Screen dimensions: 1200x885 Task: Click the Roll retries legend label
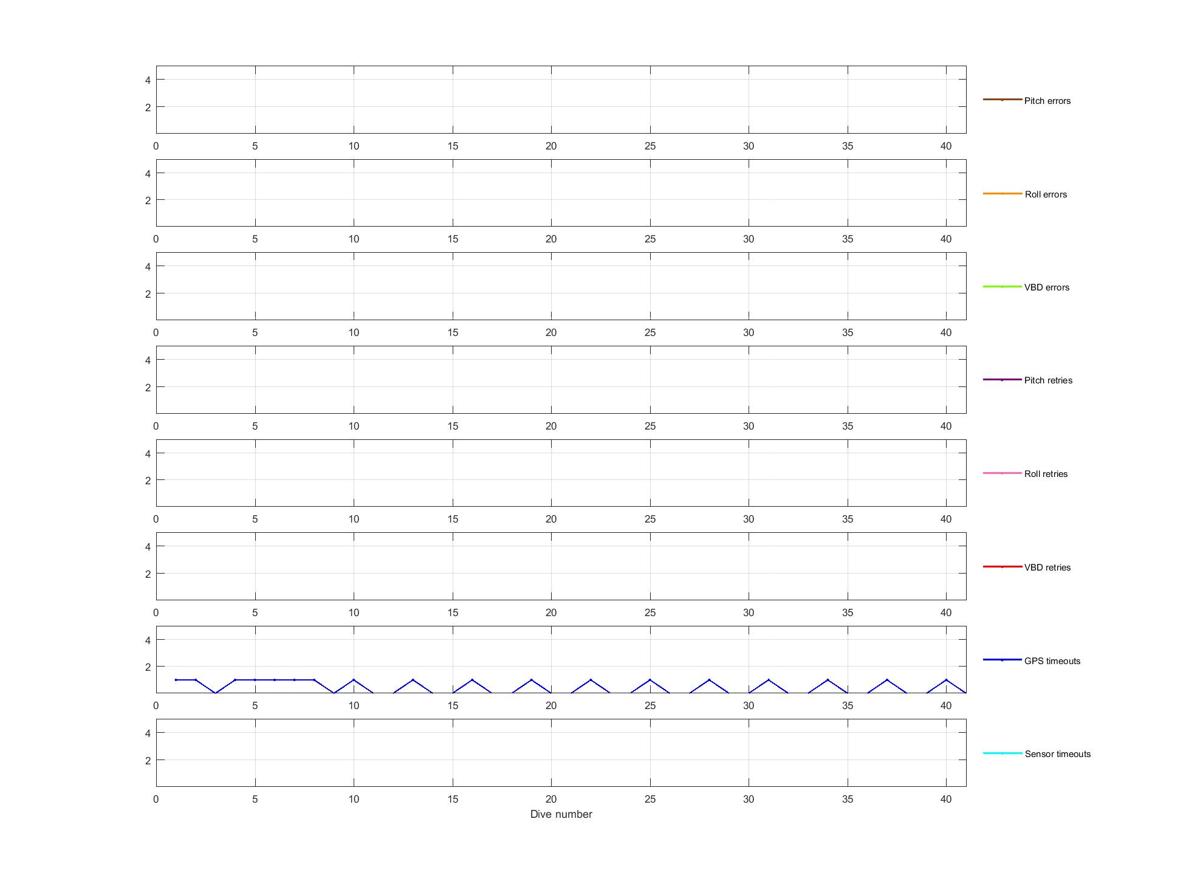[1046, 474]
